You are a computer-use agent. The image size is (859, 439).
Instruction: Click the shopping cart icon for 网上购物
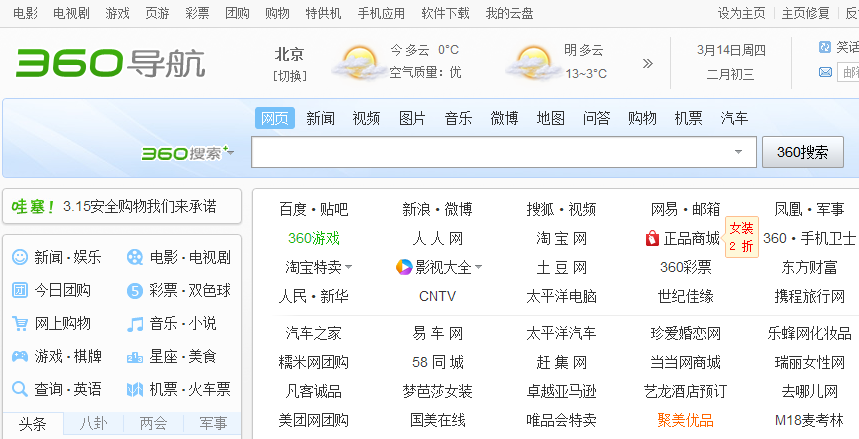pos(20,324)
